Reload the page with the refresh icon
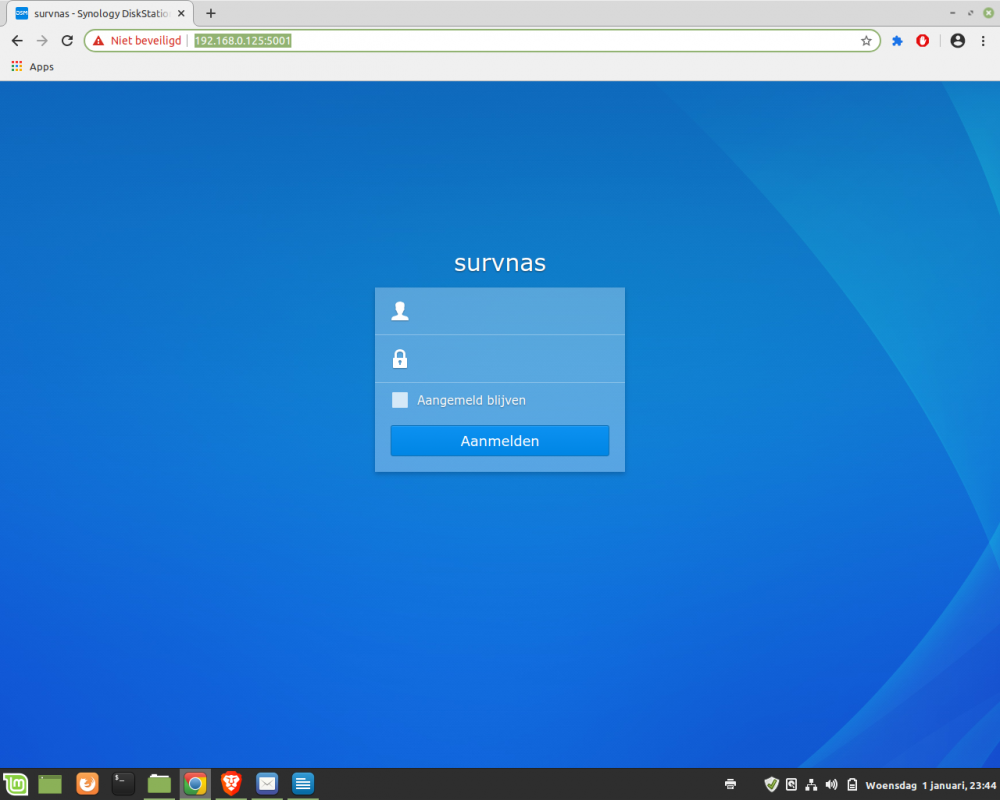The width and height of the screenshot is (1000, 800). (67, 41)
